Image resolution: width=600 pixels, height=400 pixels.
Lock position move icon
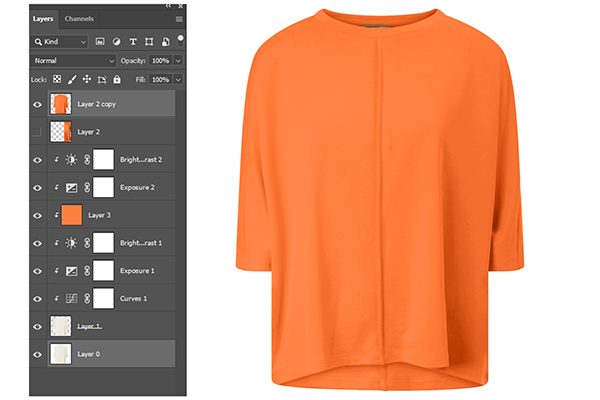(x=87, y=79)
